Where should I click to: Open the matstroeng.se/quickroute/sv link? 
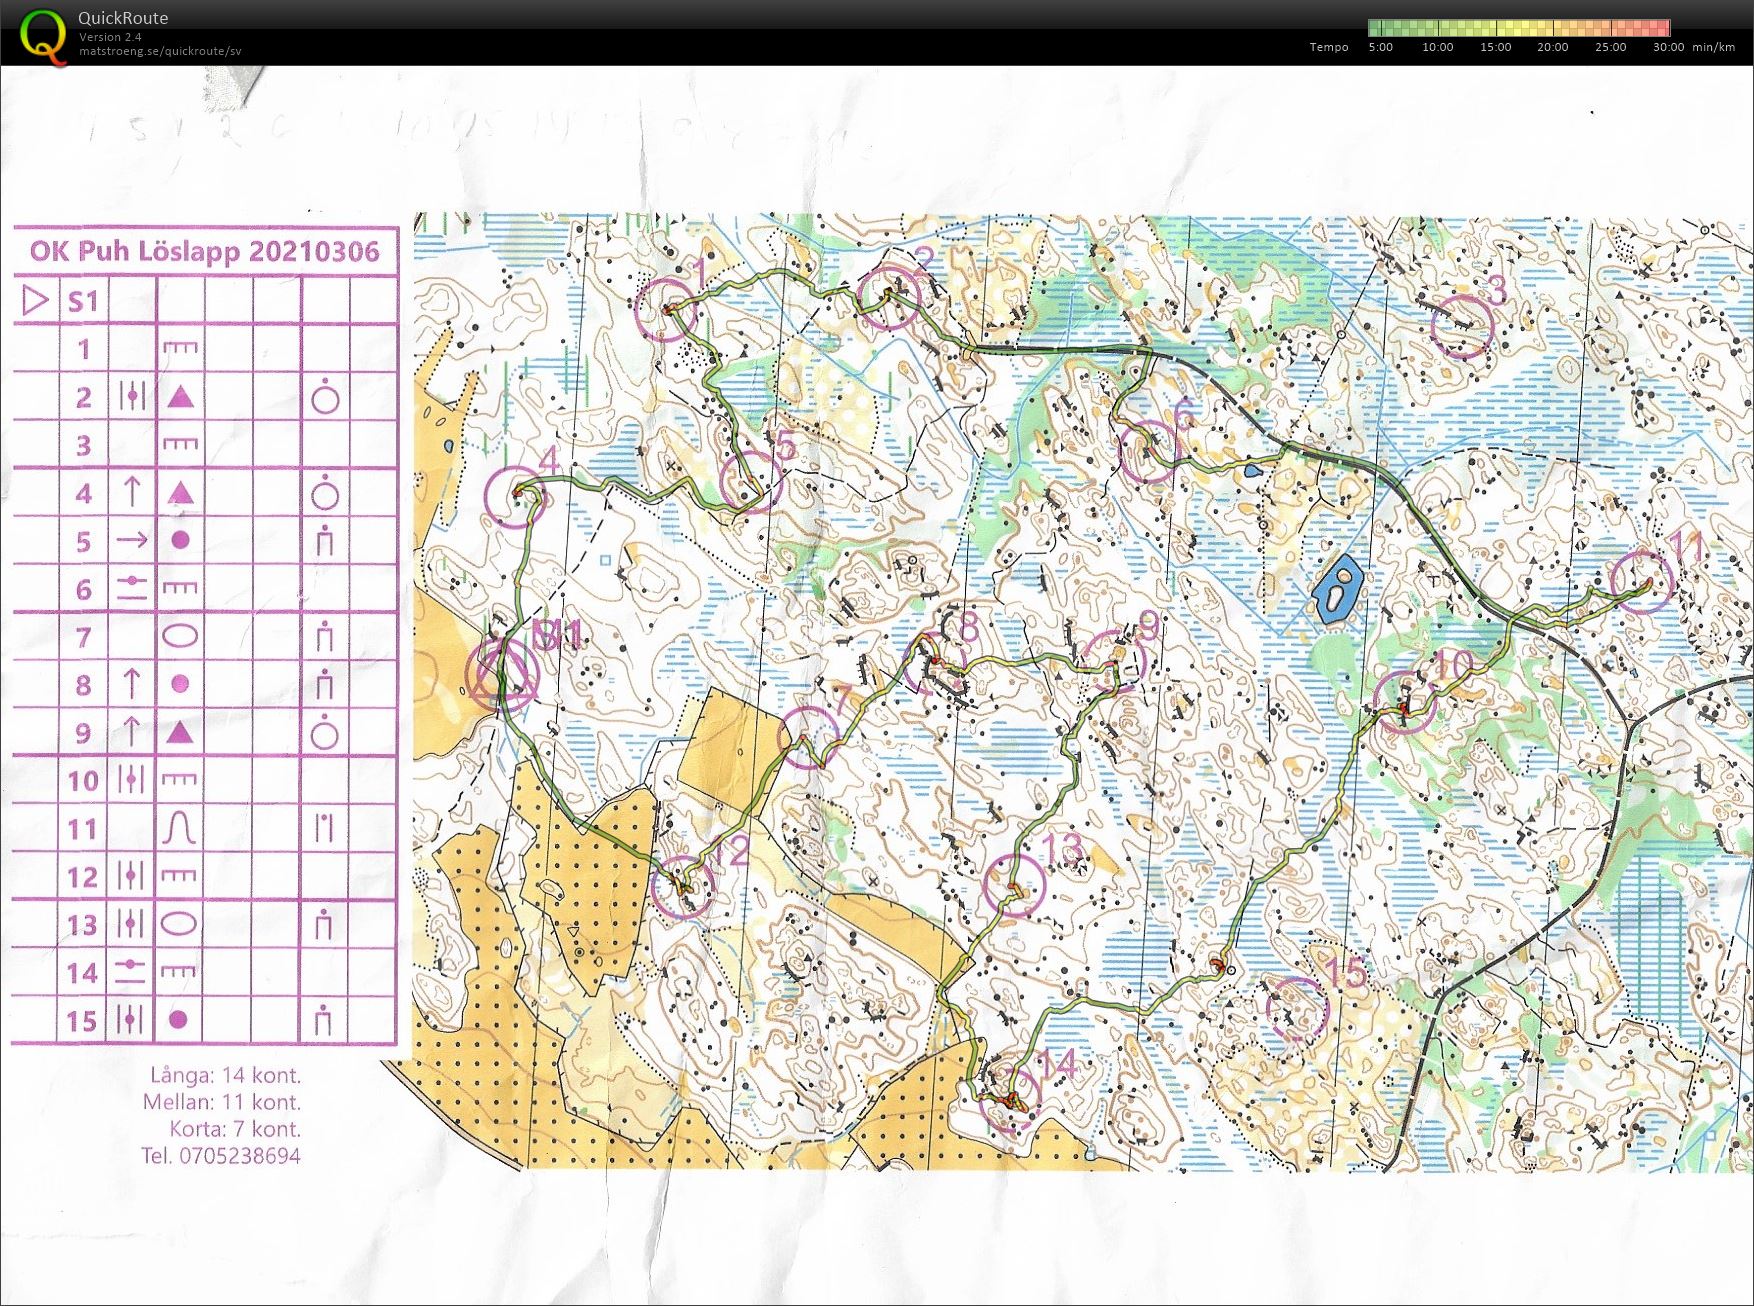click(x=160, y=51)
